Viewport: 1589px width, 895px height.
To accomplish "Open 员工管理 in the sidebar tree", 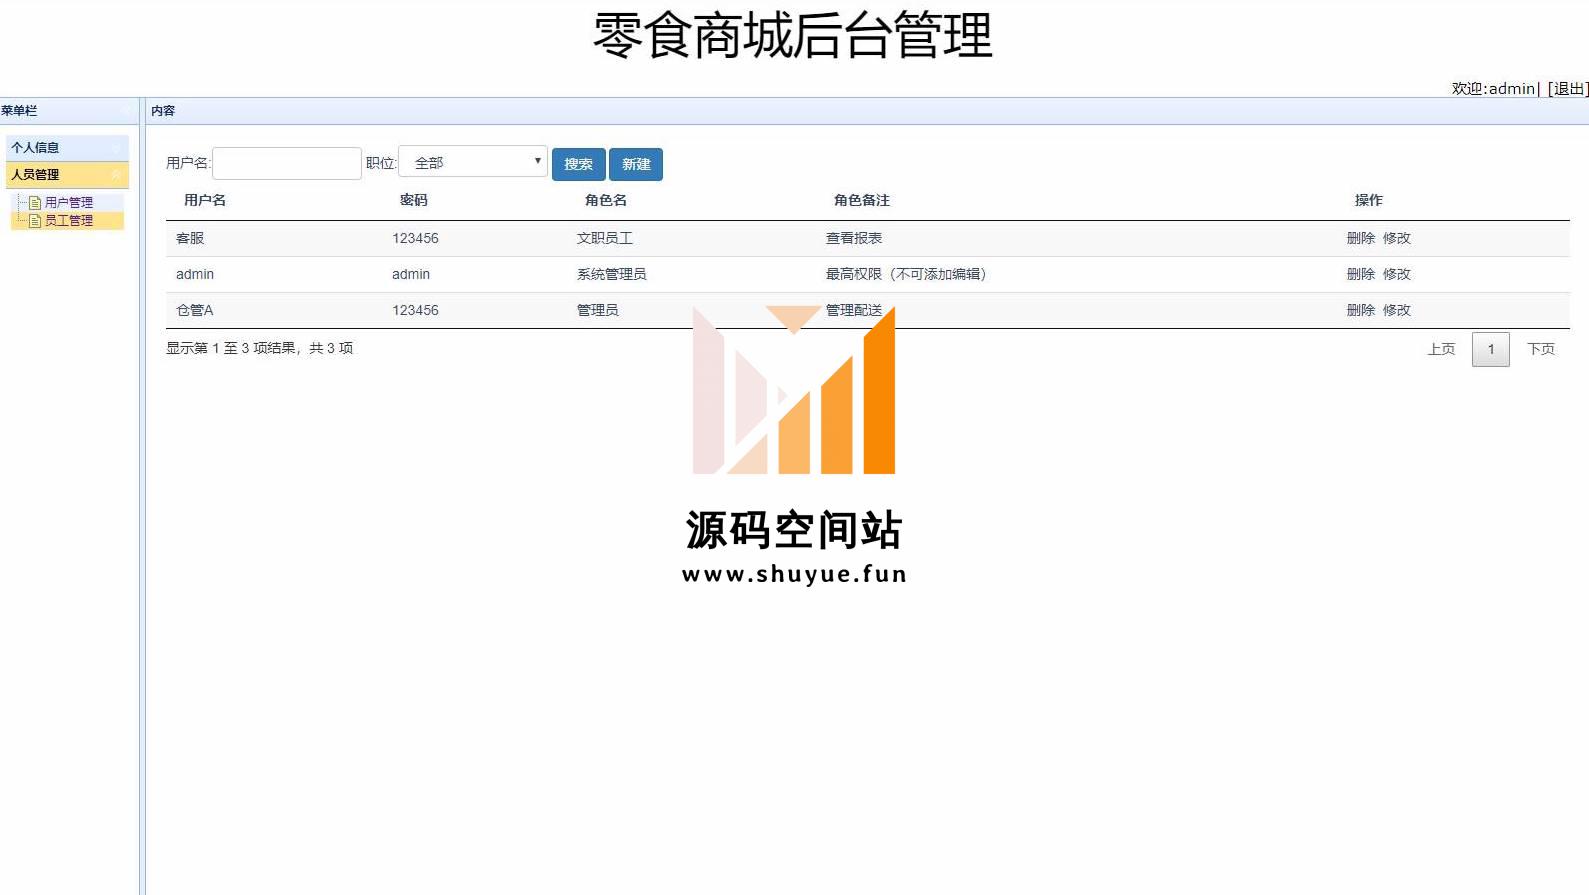I will click(68, 221).
